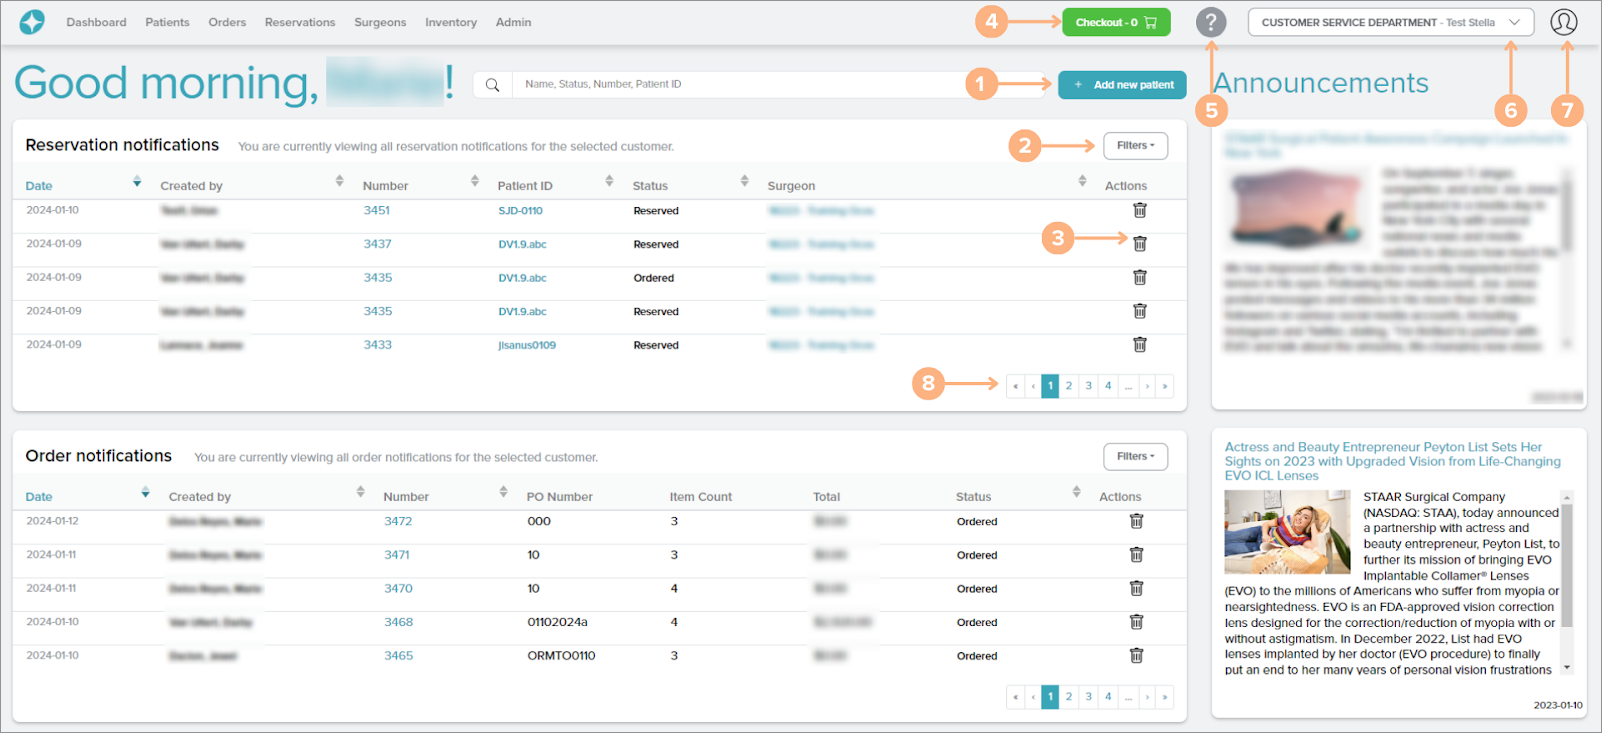Delete order 3472 using trash icon
Screen dimensions: 1602x733
[x=1136, y=521]
